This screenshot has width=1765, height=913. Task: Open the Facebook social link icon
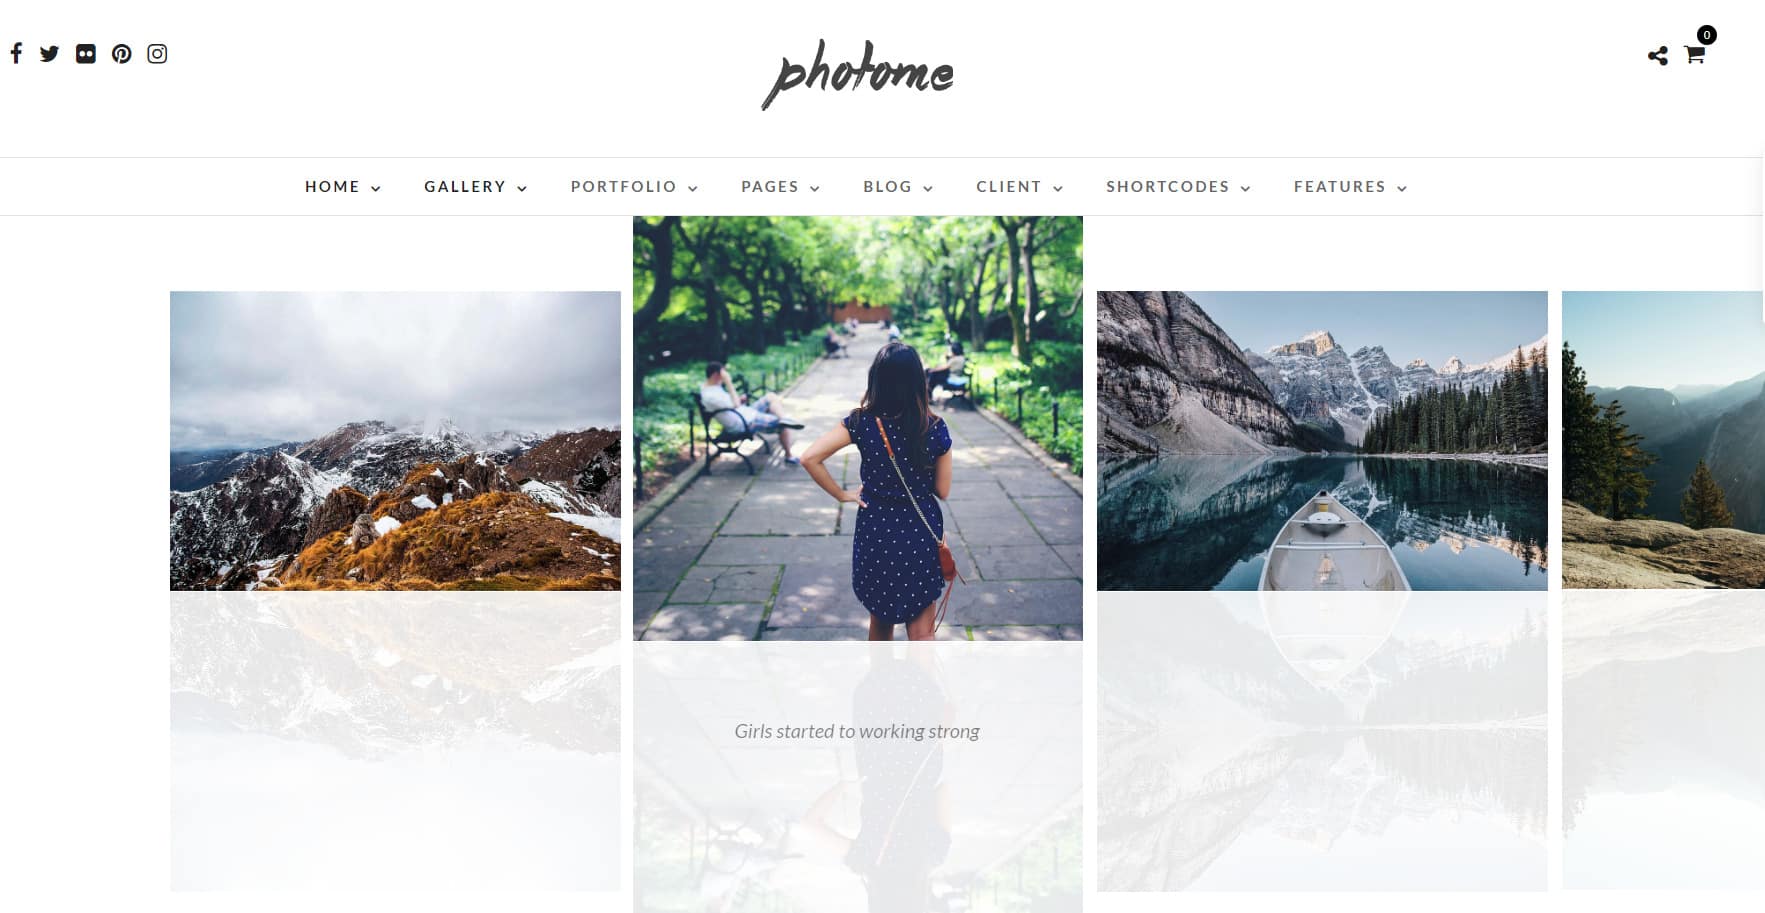(16, 54)
